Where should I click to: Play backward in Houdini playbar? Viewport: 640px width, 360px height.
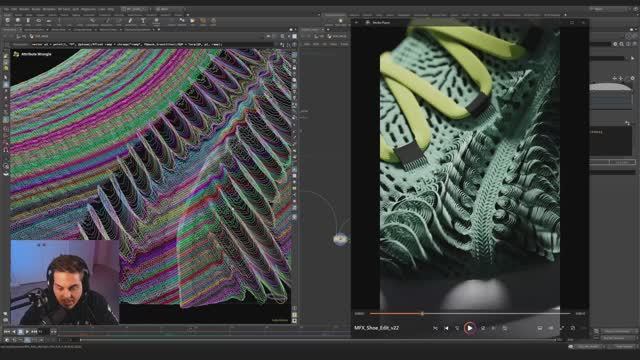point(14,332)
